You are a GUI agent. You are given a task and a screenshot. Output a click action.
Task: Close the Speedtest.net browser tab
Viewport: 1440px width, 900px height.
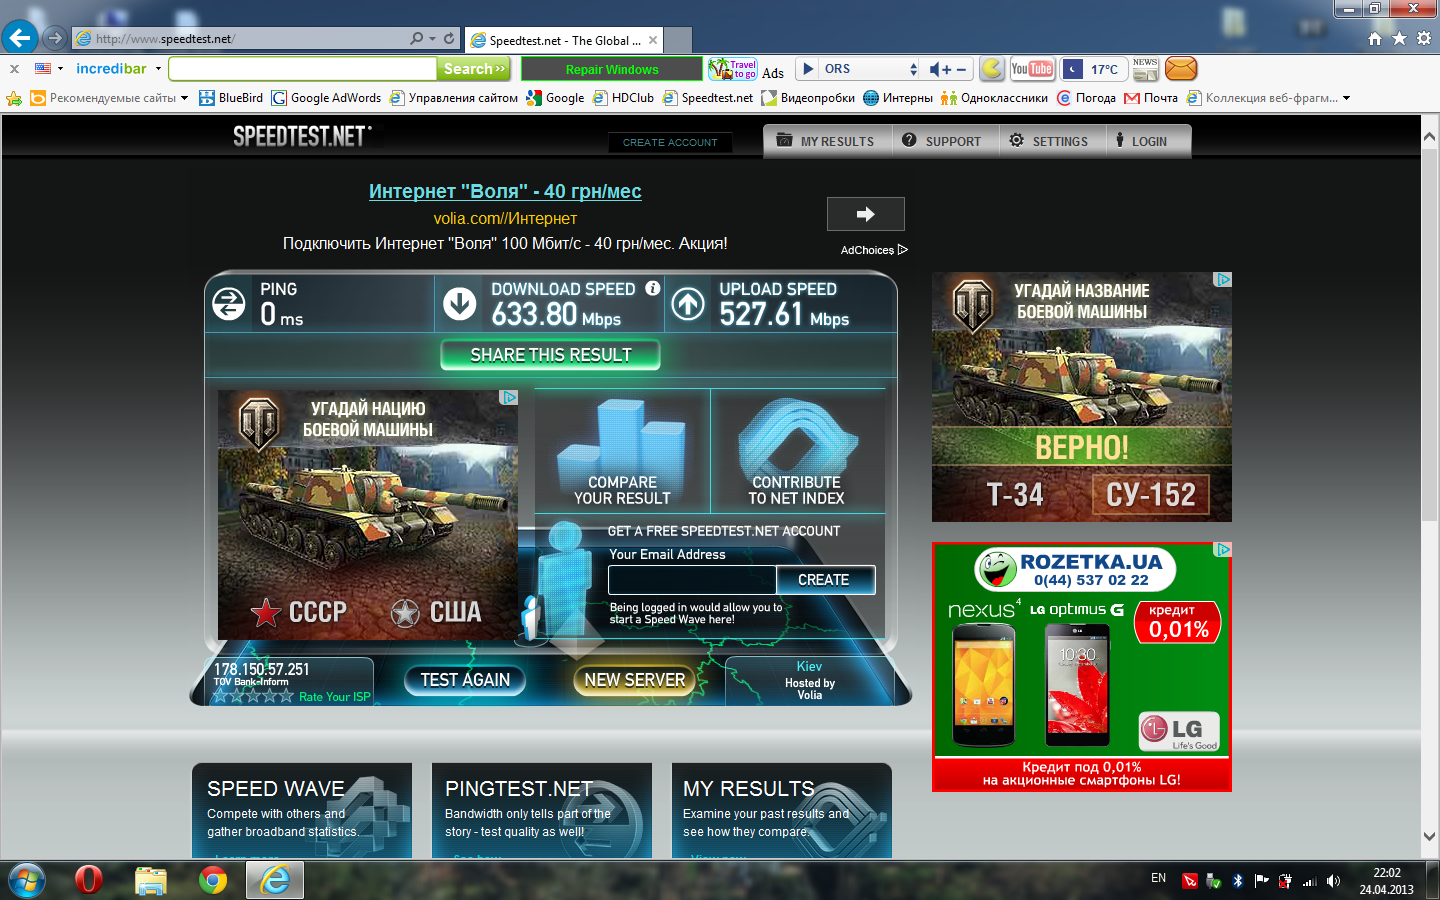(x=653, y=40)
